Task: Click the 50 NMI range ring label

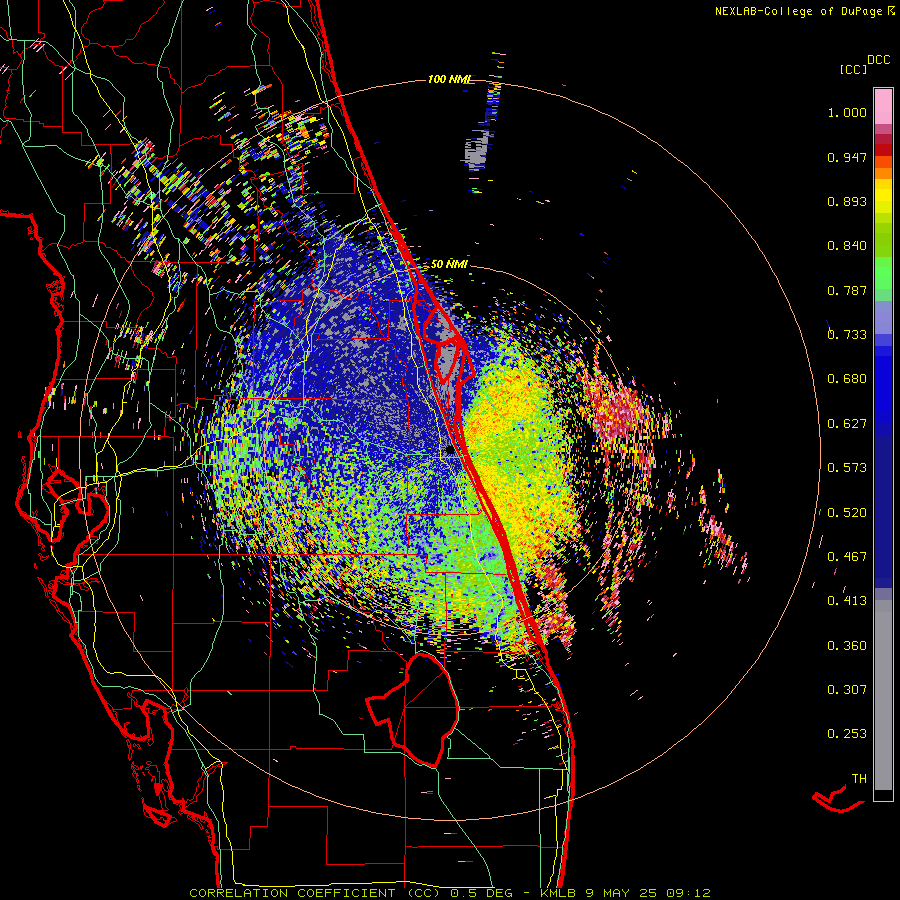Action: (449, 264)
